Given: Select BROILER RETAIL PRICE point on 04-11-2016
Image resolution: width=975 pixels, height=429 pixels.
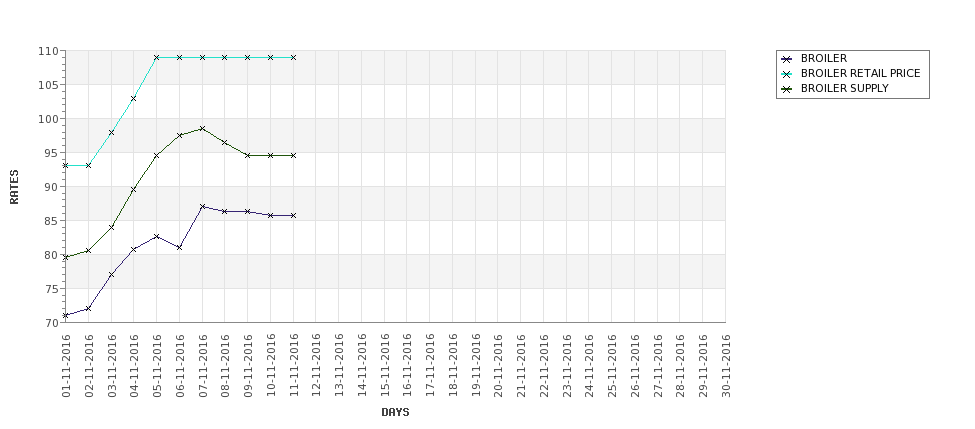Looking at the screenshot, I should 134,98.
